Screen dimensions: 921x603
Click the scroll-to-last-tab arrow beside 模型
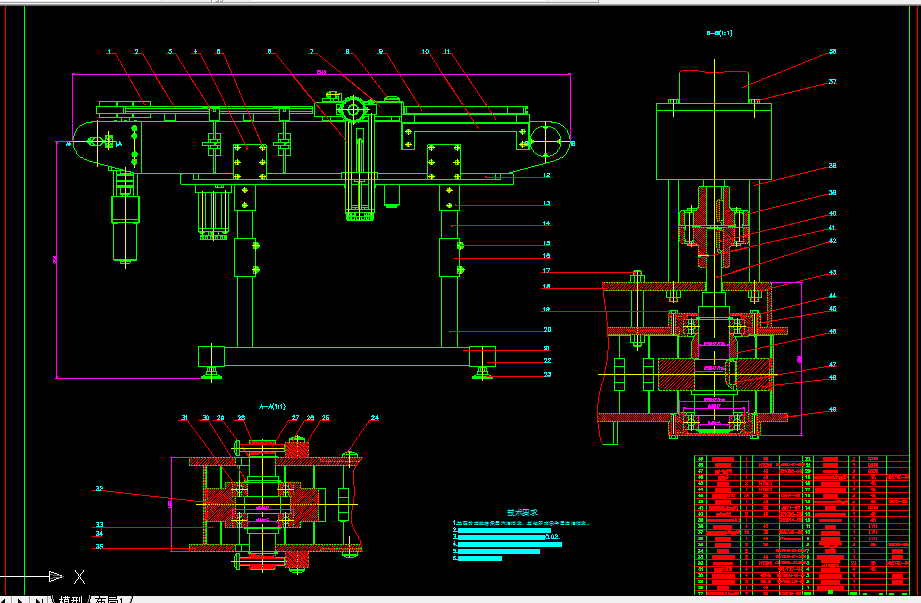[39, 600]
